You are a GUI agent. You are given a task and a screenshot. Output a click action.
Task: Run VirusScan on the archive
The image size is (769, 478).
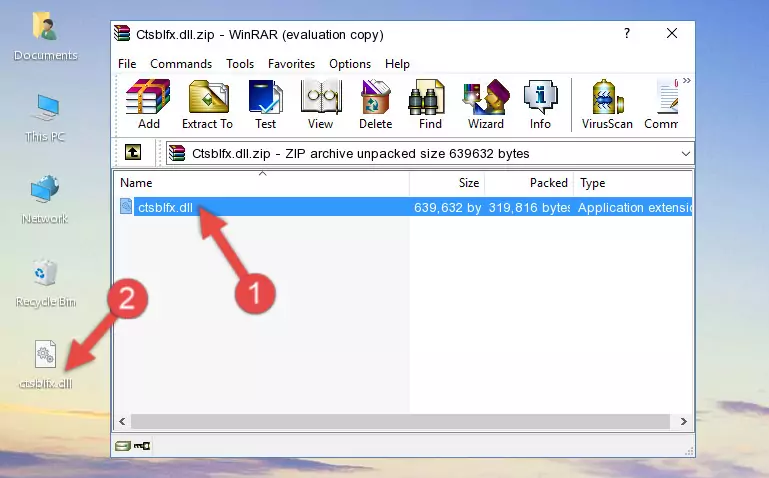(607, 104)
